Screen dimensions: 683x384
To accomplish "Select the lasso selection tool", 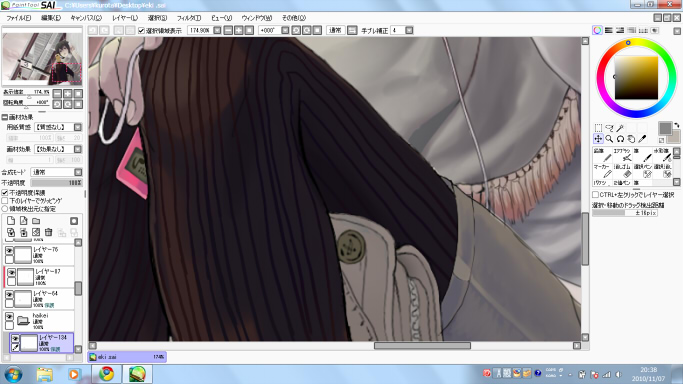I will 609,128.
